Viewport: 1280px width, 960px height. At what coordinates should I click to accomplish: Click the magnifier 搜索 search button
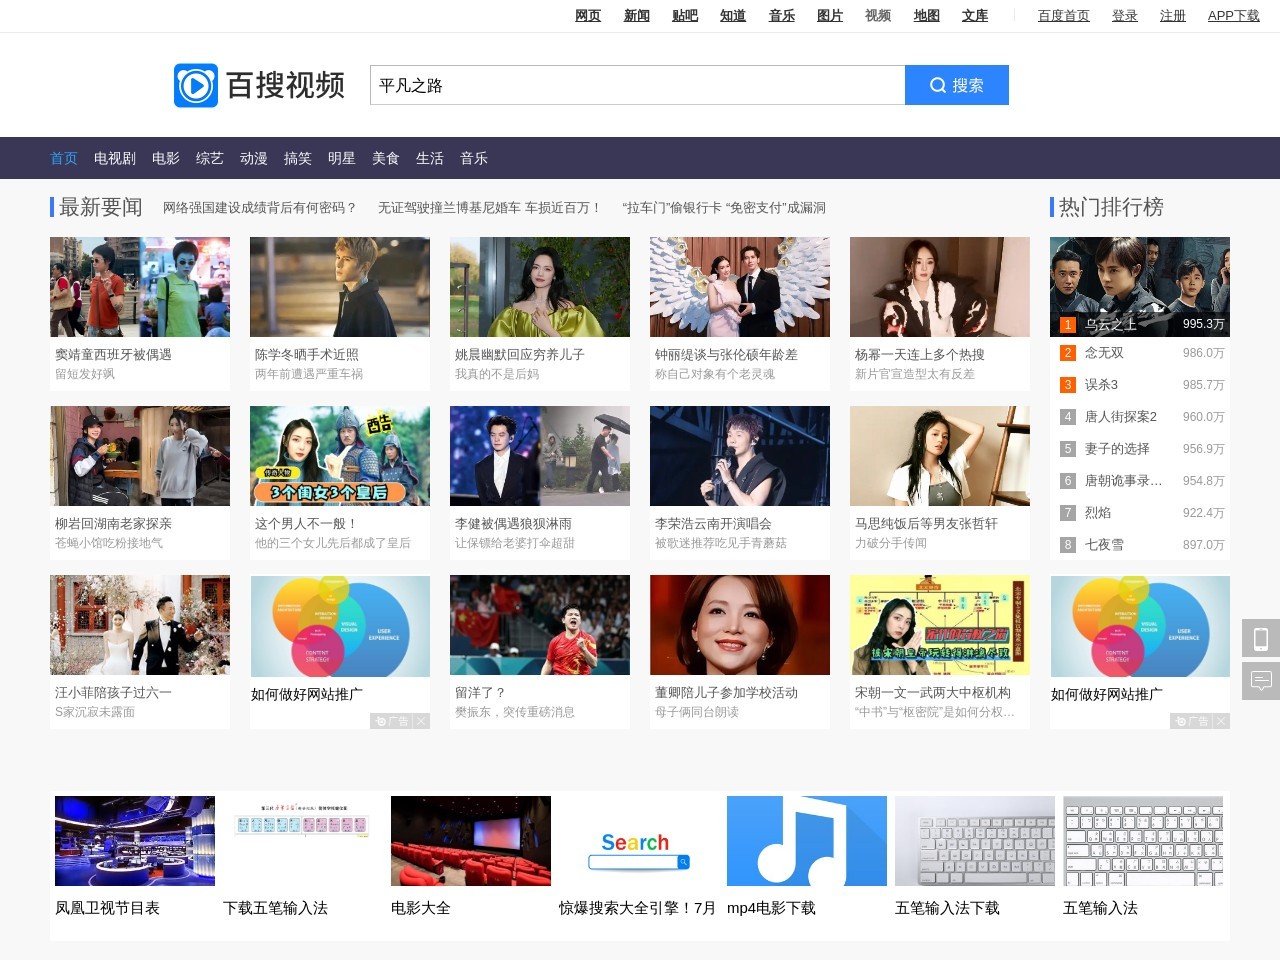pyautogui.click(x=956, y=85)
